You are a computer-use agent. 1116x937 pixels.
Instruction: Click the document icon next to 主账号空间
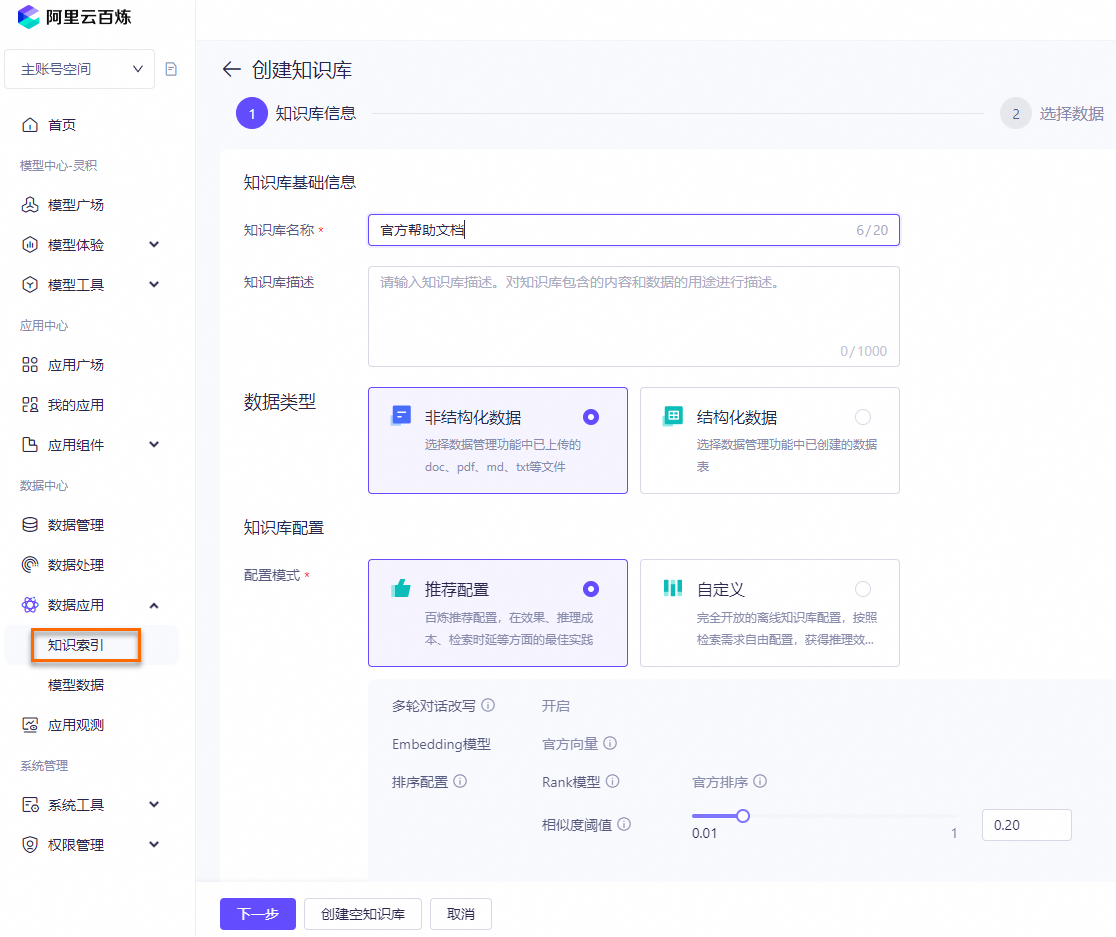point(171,69)
